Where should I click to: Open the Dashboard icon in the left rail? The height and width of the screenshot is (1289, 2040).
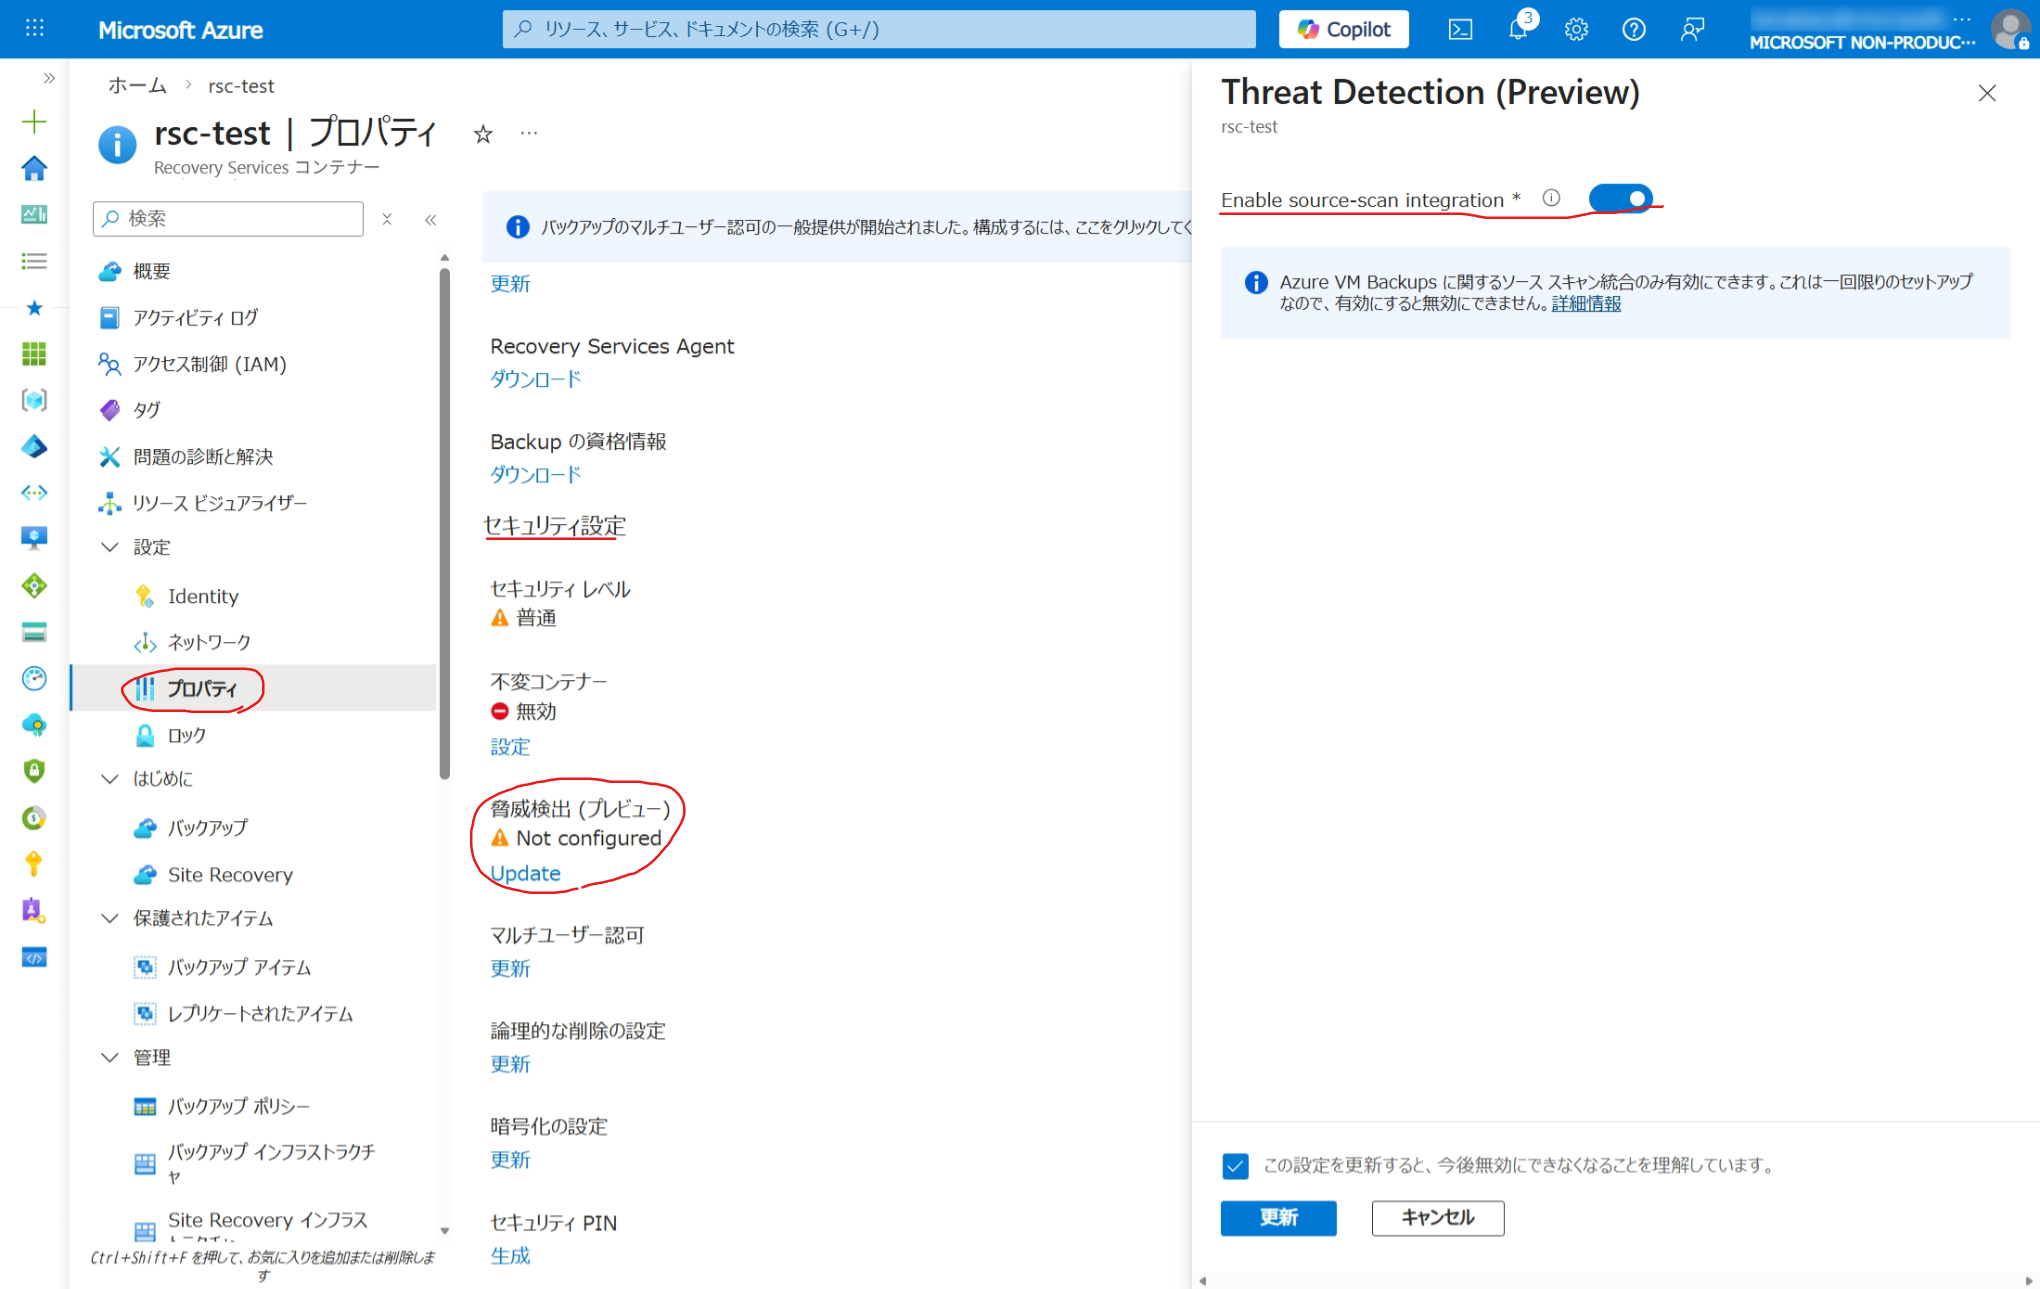click(34, 214)
